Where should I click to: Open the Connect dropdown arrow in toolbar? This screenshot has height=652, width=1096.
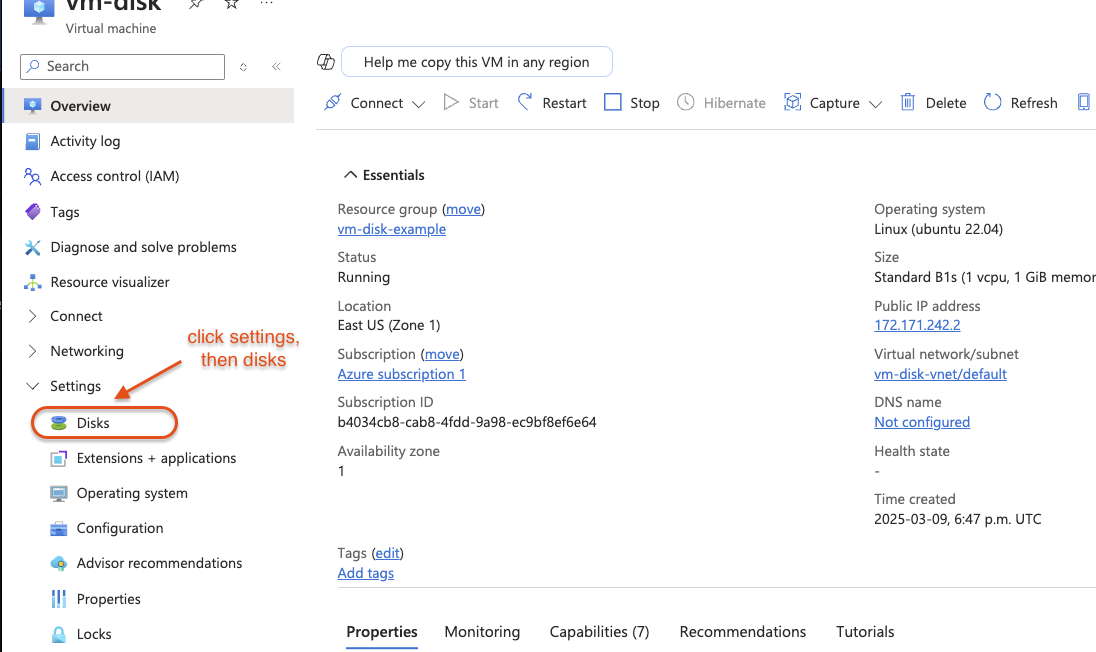tap(418, 104)
